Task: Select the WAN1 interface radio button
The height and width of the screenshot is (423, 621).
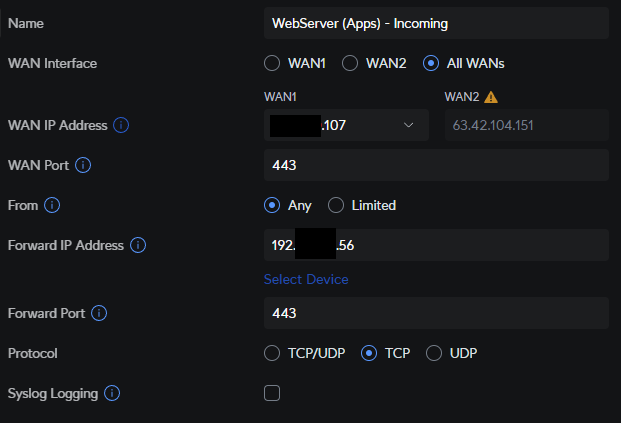Action: point(272,63)
